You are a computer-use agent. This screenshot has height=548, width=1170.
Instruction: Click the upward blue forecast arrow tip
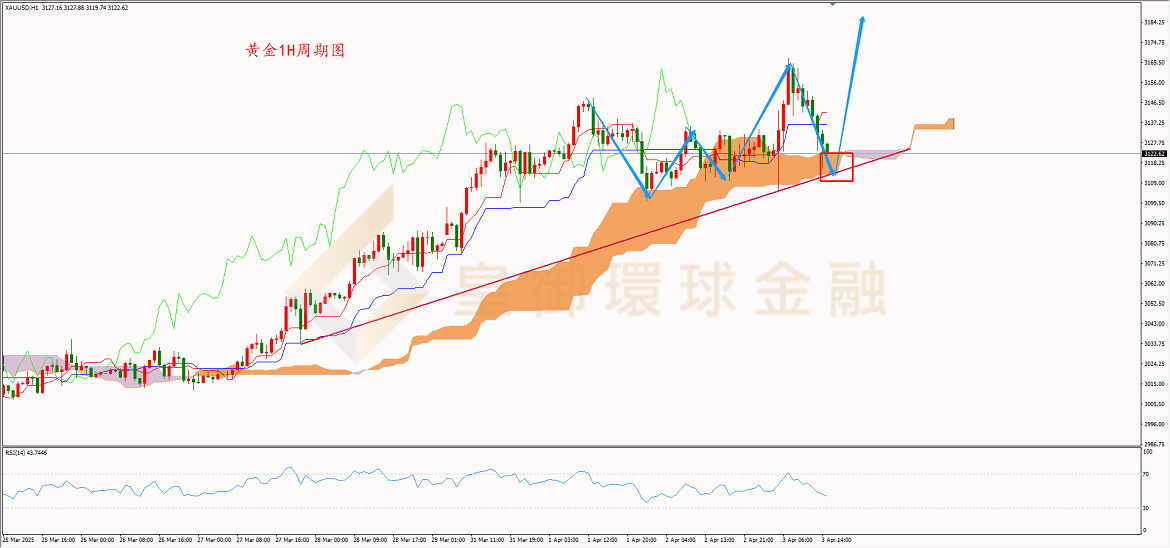(863, 19)
